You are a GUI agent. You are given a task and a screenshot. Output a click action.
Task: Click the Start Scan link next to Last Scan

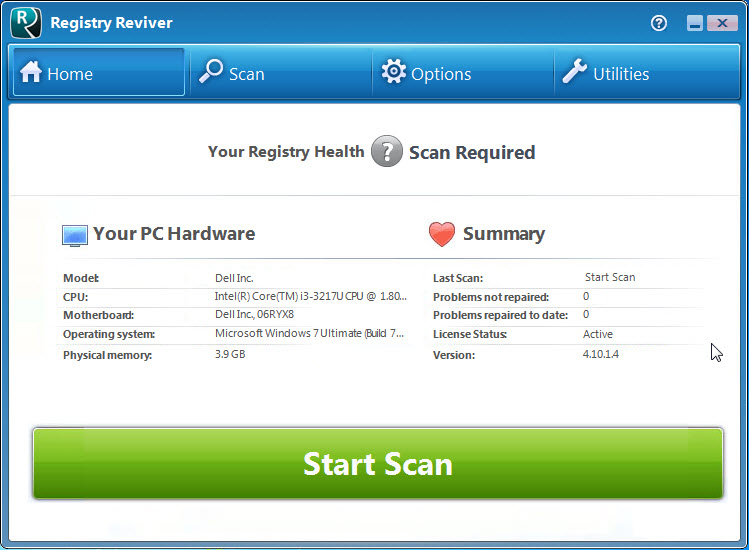click(x=610, y=277)
